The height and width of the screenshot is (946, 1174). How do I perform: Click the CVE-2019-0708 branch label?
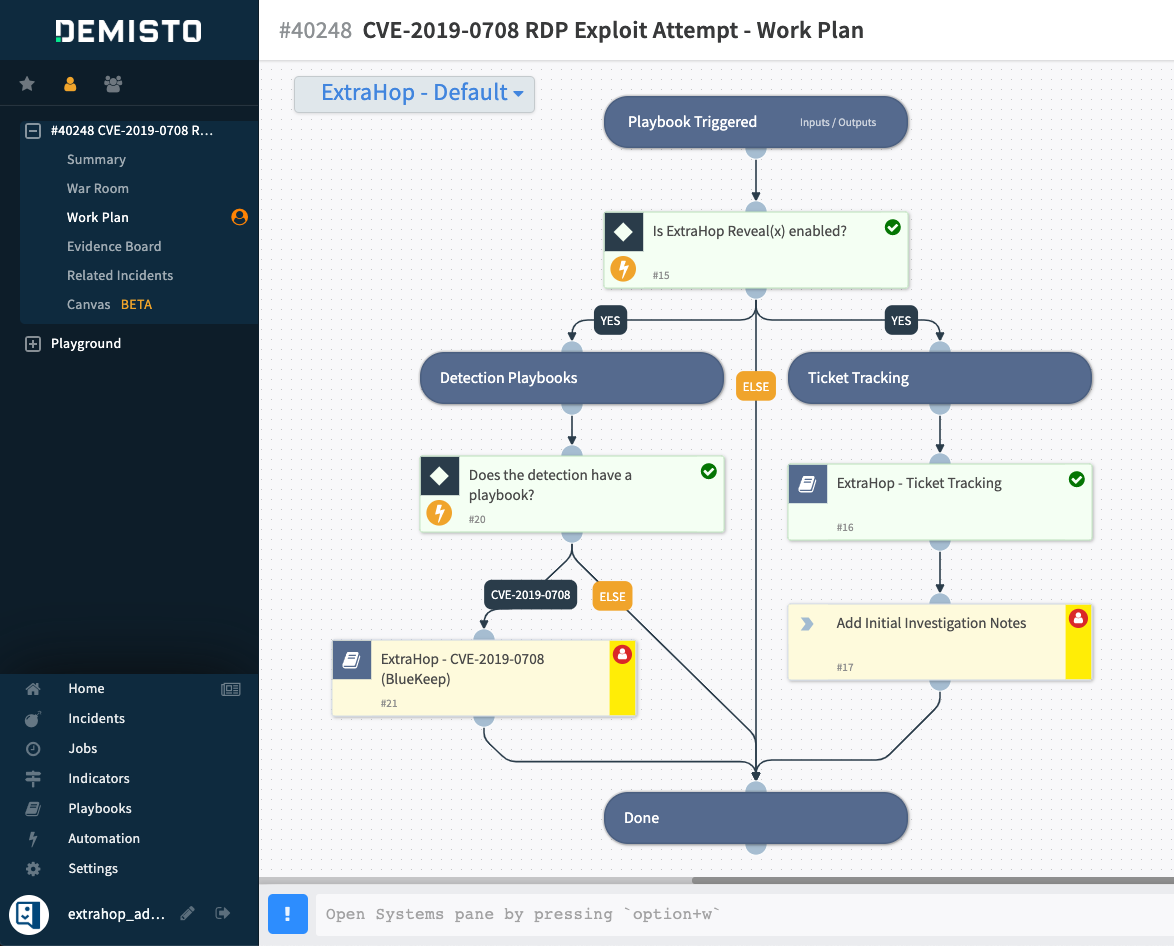pos(530,595)
